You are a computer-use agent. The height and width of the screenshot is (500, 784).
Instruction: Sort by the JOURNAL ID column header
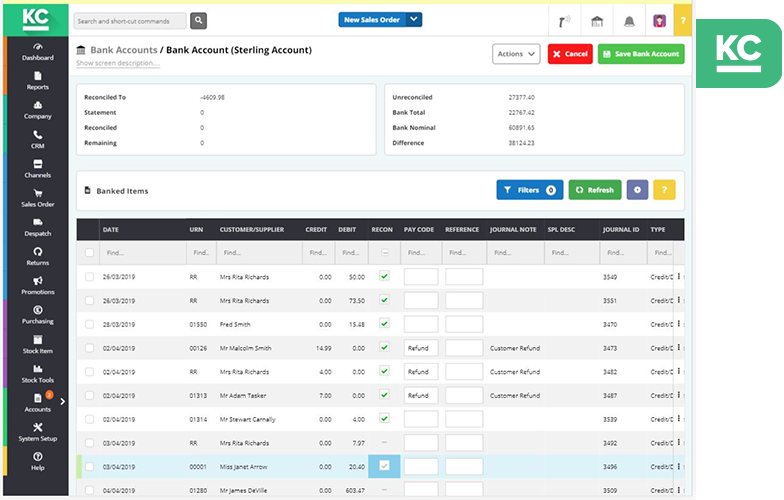620,230
